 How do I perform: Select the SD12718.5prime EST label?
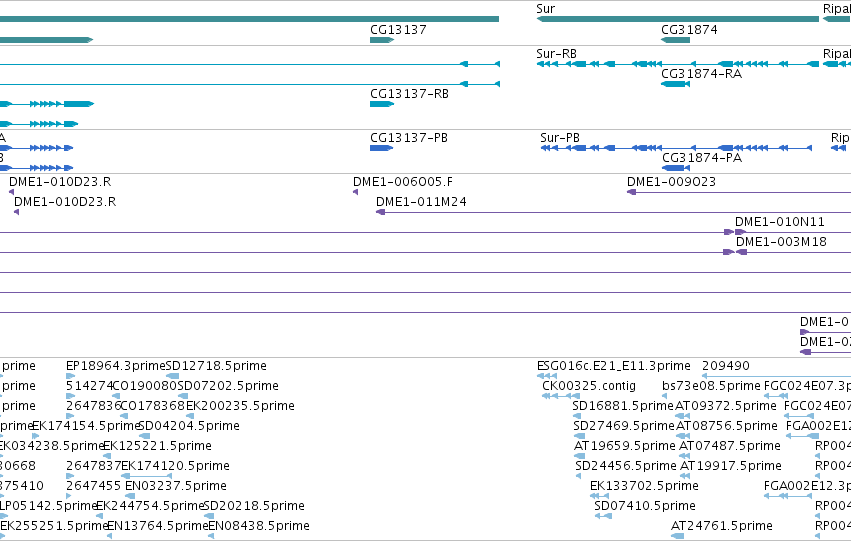click(216, 366)
